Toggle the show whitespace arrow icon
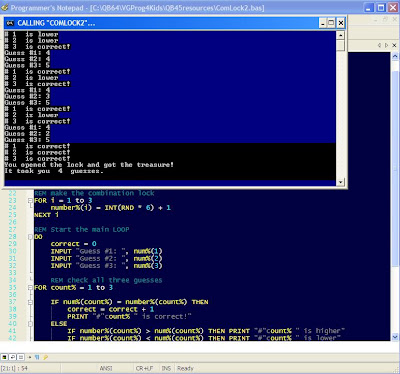The width and height of the screenshot is (400, 374). (29, 357)
